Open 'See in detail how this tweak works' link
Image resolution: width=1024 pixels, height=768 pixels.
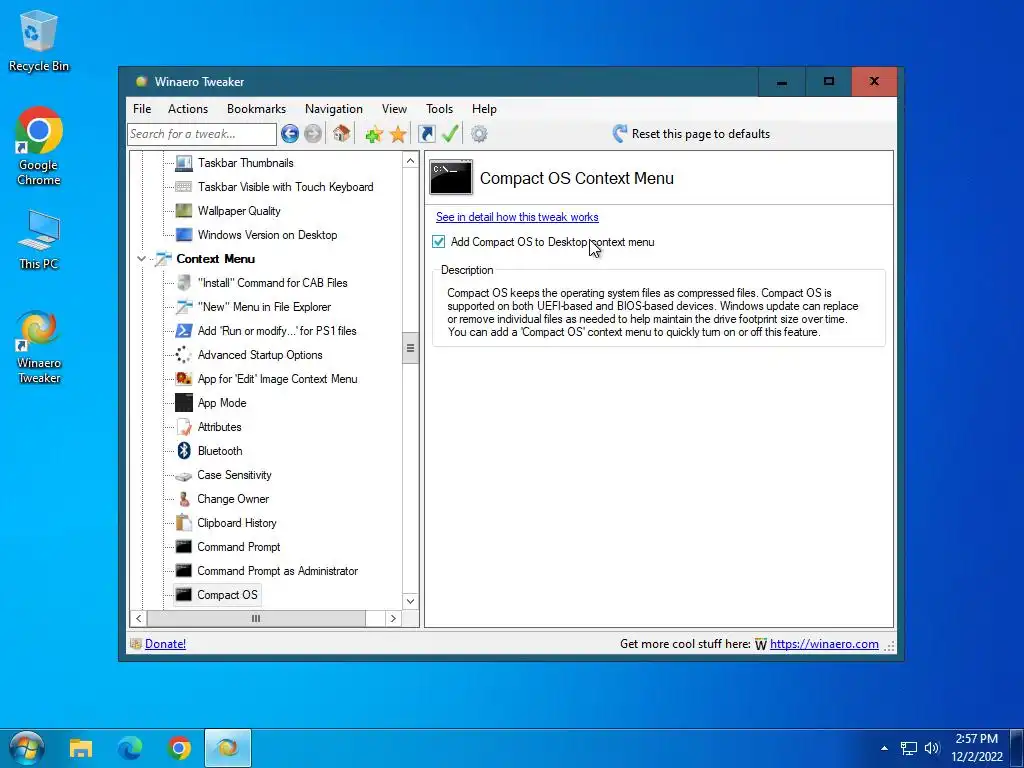[x=517, y=217]
